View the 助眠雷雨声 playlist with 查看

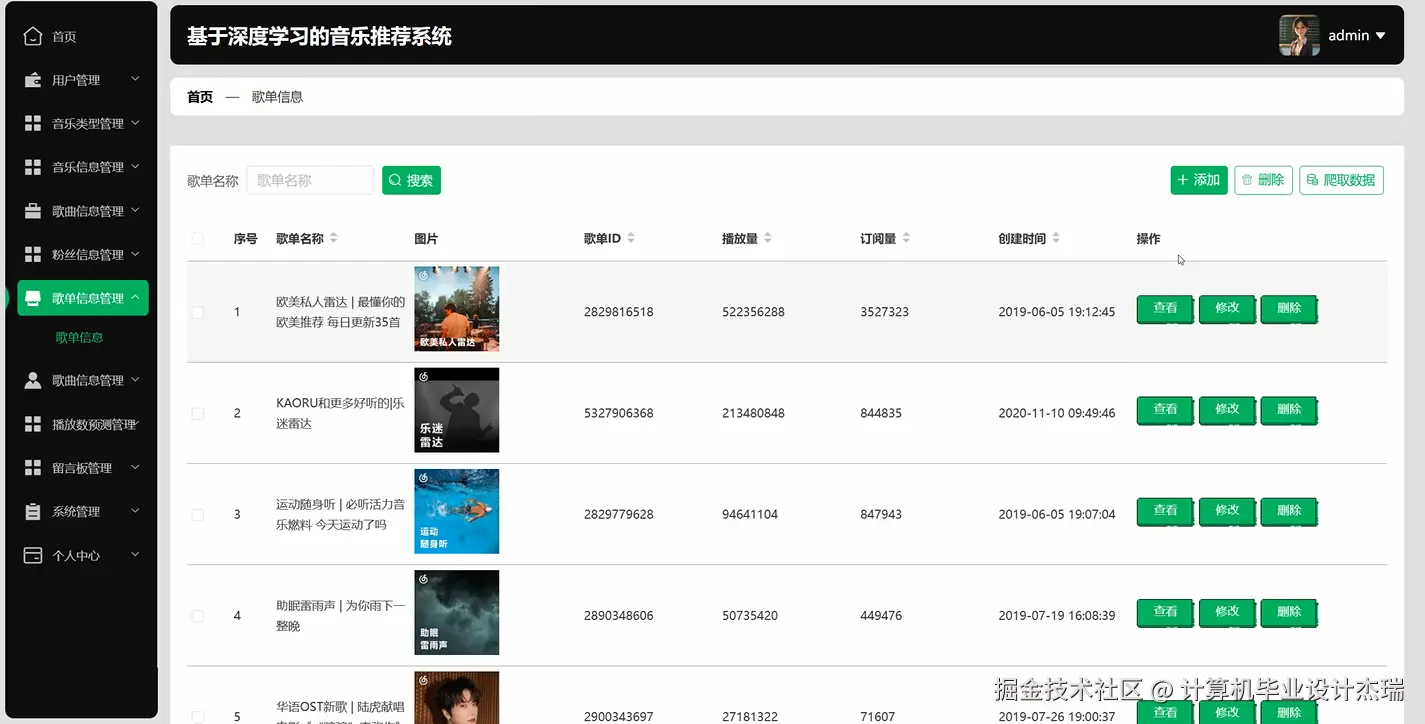pos(1165,612)
